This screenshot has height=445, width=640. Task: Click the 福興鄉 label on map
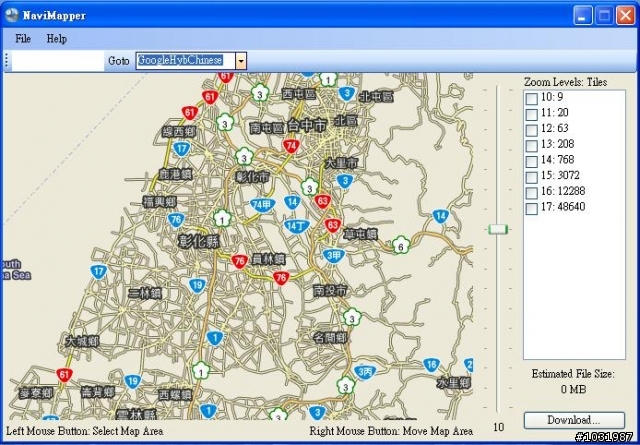tap(160, 201)
